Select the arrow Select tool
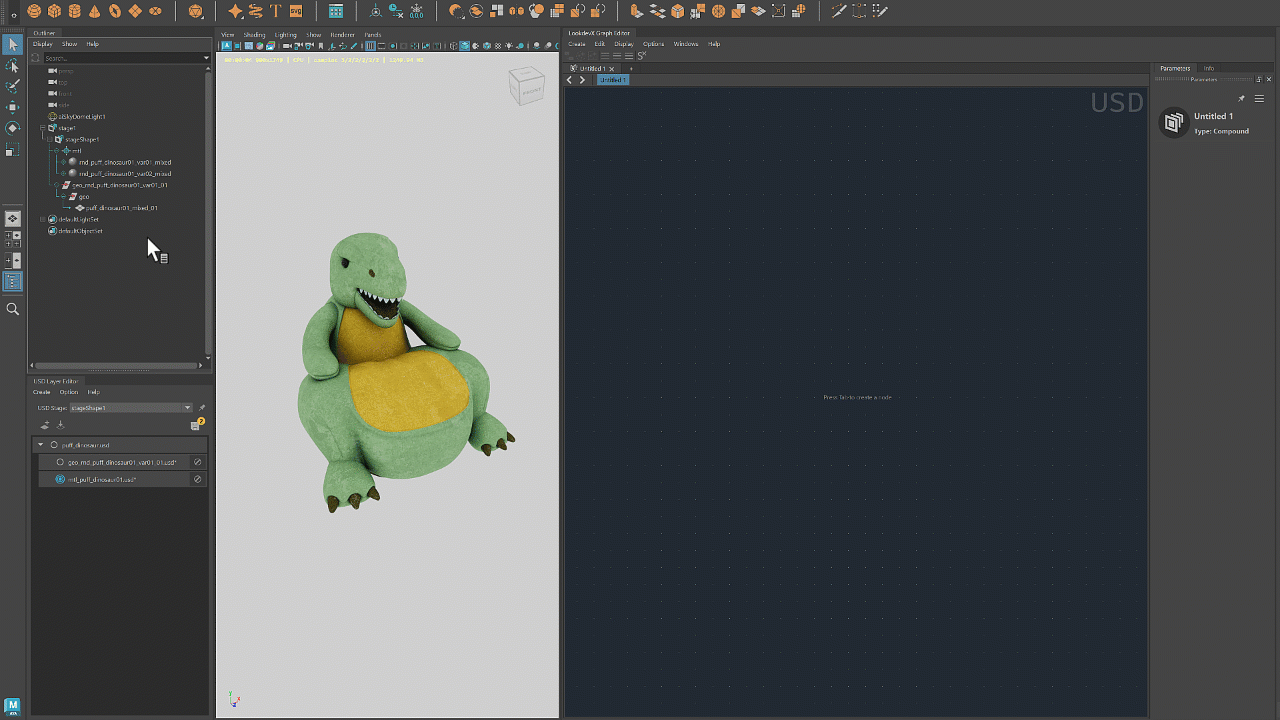 coord(13,46)
